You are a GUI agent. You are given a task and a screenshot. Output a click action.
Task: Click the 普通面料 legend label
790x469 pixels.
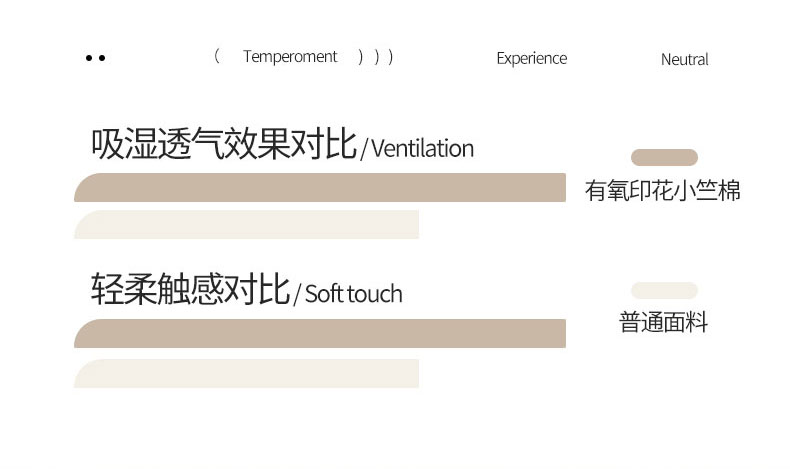click(x=664, y=323)
